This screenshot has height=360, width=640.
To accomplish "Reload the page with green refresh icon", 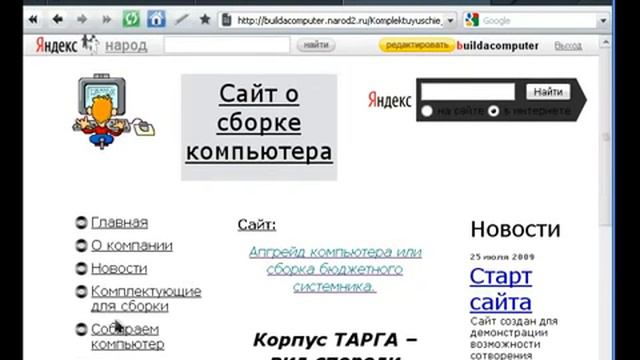I will pyautogui.click(x=131, y=19).
